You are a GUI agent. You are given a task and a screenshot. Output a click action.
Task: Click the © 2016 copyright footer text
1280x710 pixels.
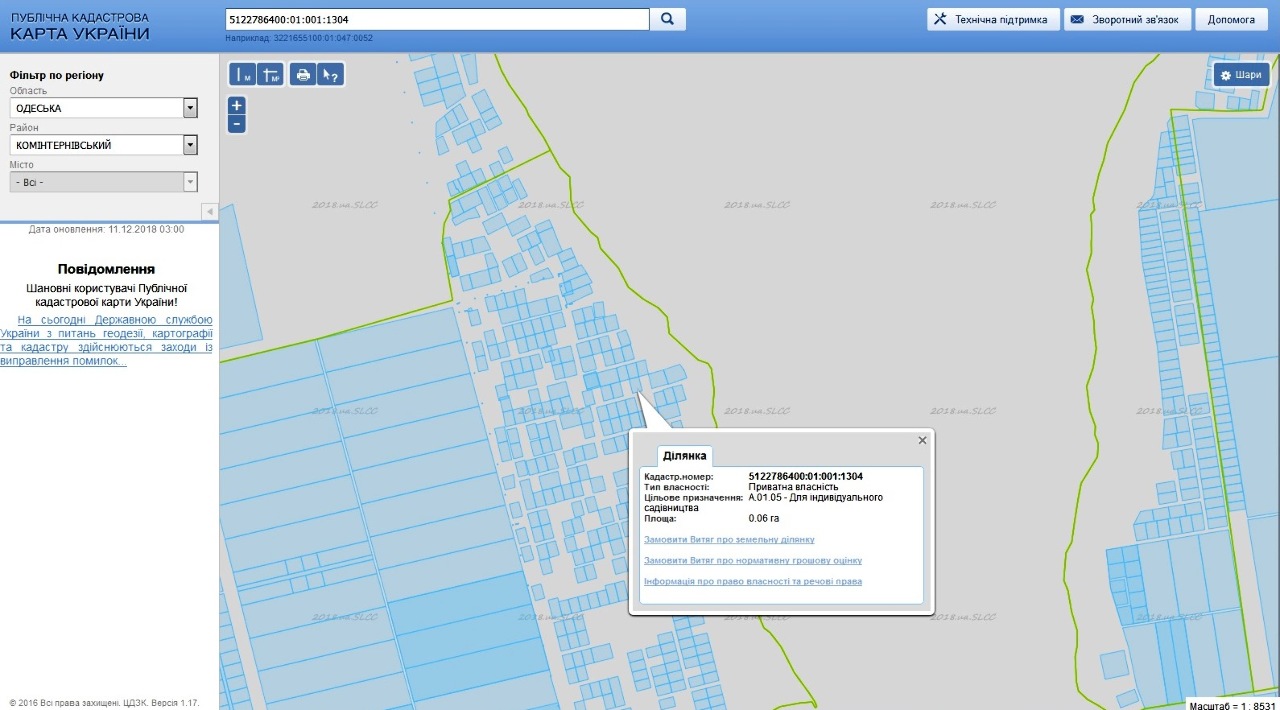point(104,703)
